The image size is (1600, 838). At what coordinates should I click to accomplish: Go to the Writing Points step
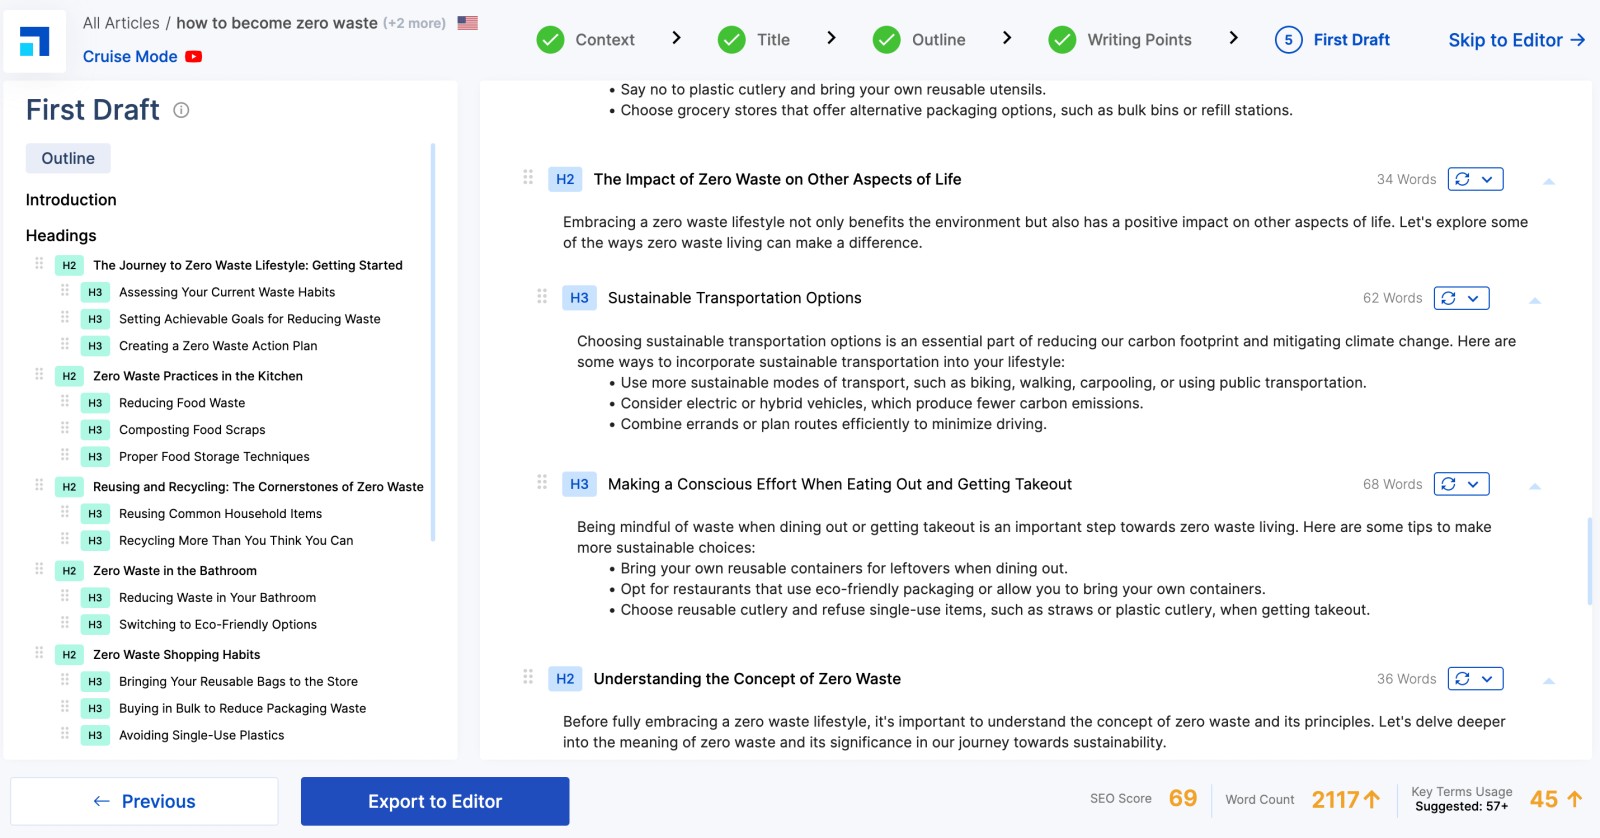(1120, 40)
